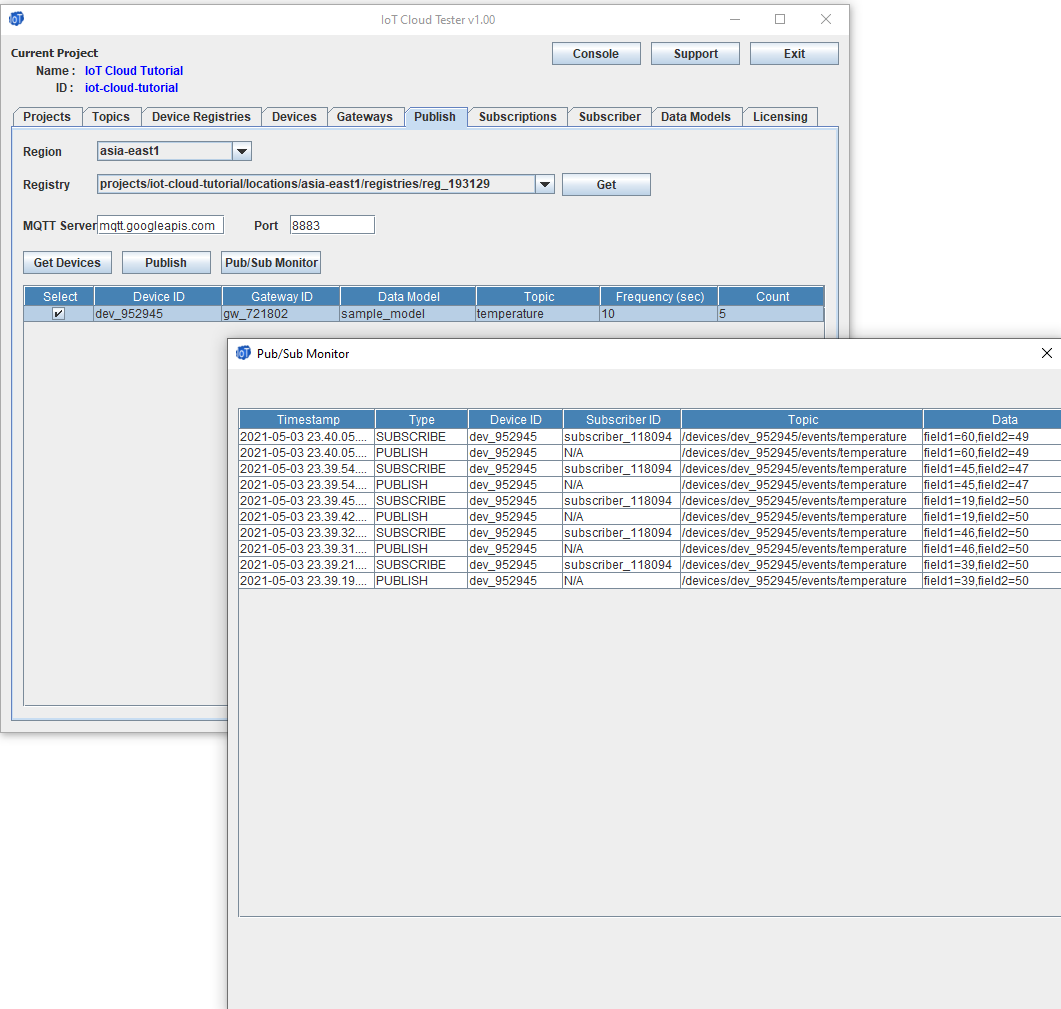Select the SUBSCRIBE row at 23.39.54
Screen dimensions: 1061x1009
pyautogui.click(x=650, y=469)
